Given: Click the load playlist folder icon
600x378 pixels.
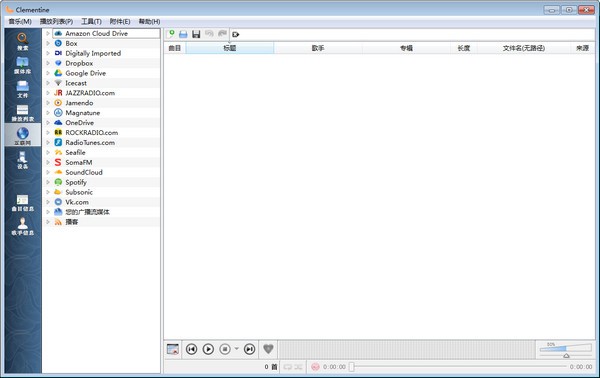Looking at the screenshot, I should click(183, 34).
